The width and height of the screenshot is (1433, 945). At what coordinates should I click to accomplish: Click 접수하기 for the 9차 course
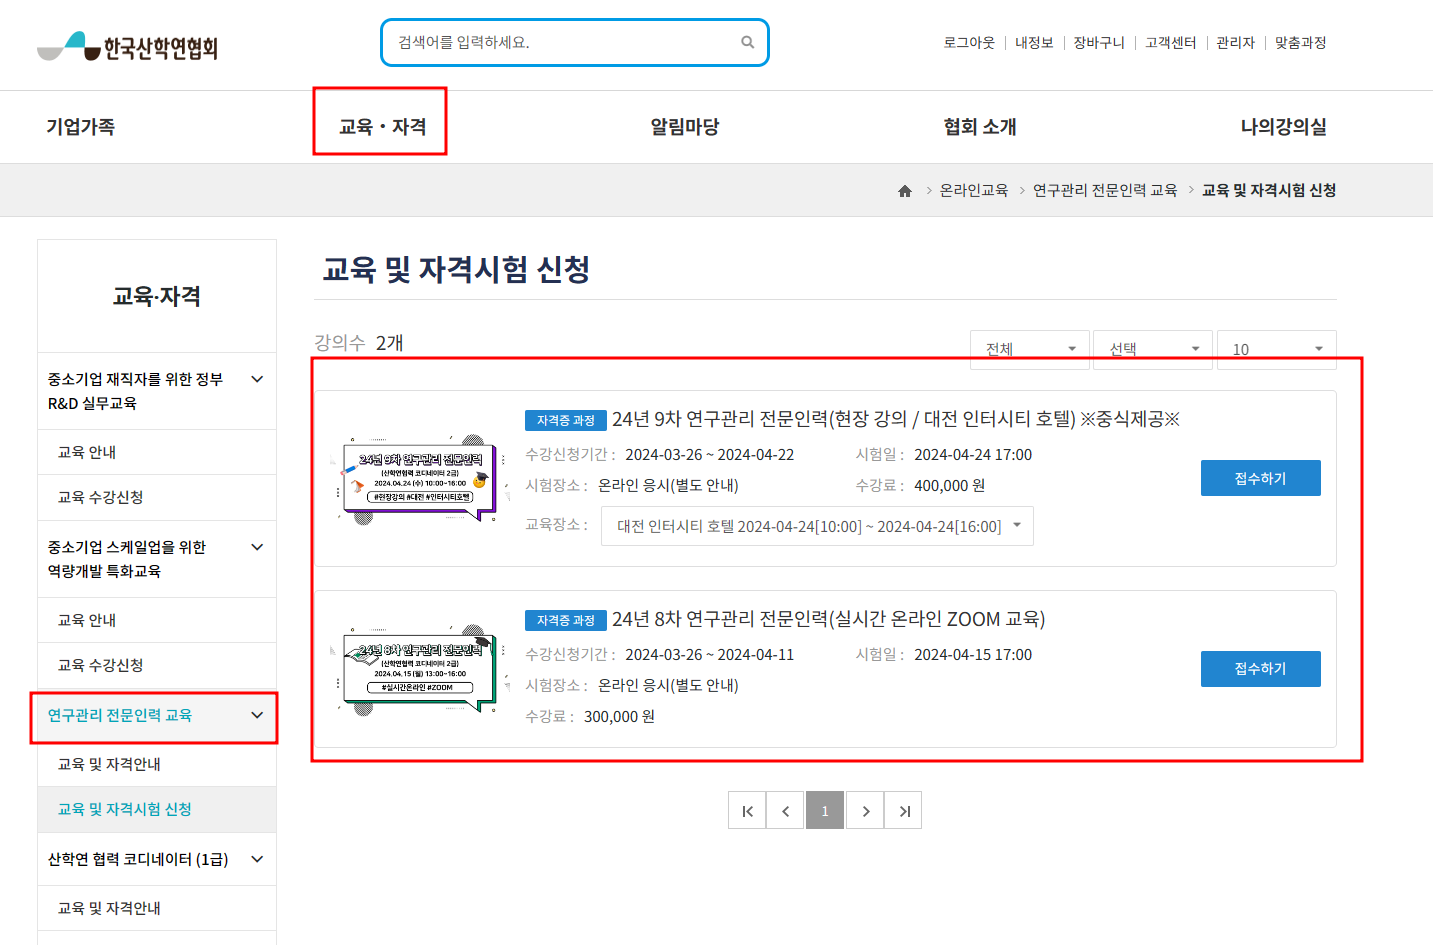1260,478
